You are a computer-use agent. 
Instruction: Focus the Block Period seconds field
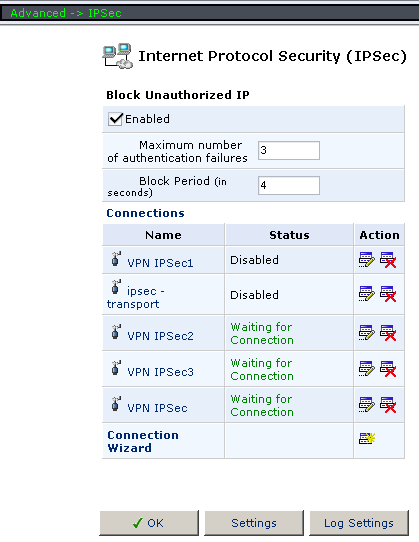click(x=289, y=185)
